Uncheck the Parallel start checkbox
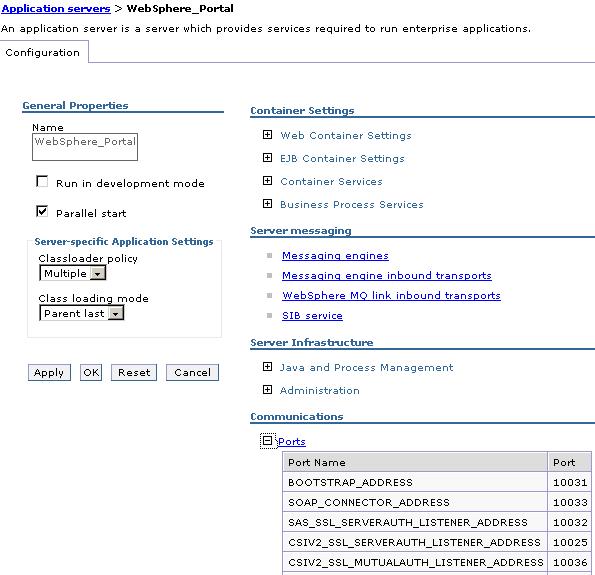The image size is (595, 575). 42,211
